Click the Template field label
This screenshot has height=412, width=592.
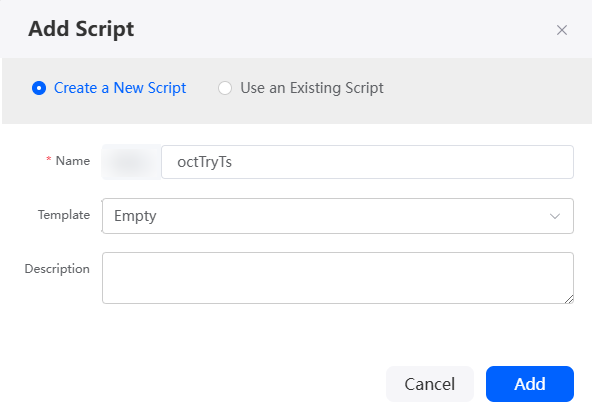click(x=64, y=215)
